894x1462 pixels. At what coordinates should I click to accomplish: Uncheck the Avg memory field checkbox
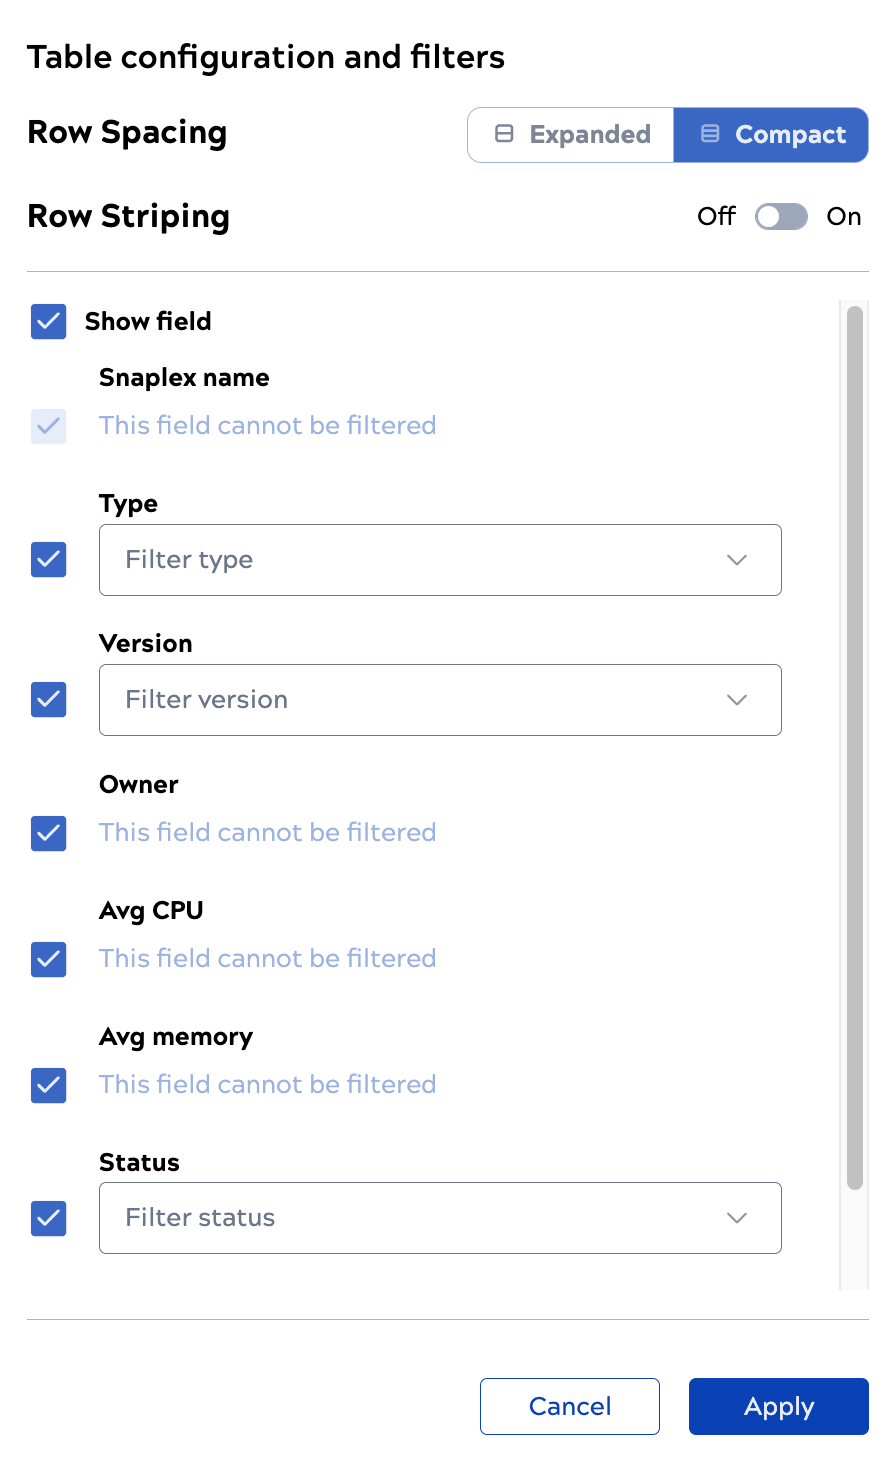click(49, 1085)
